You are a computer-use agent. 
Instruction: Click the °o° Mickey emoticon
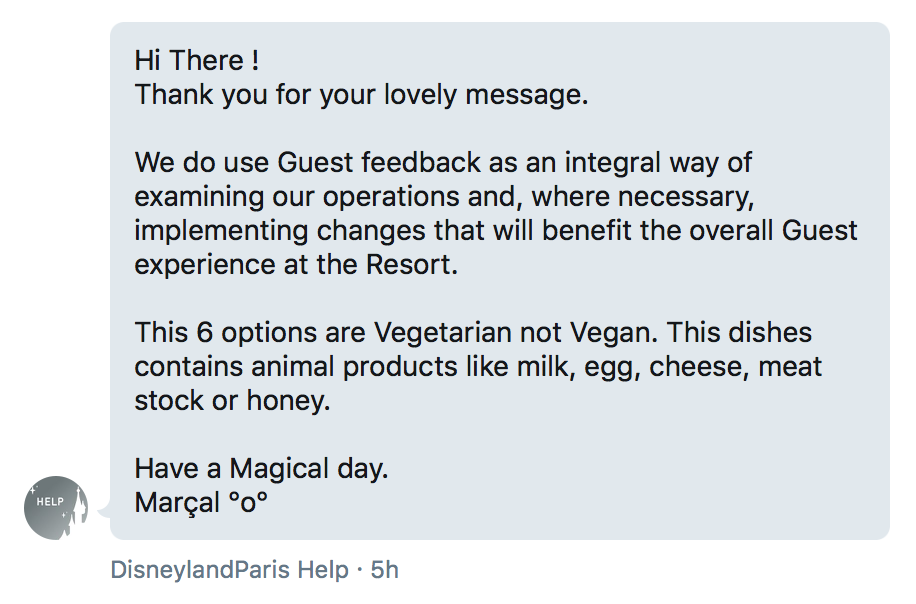click(x=248, y=502)
